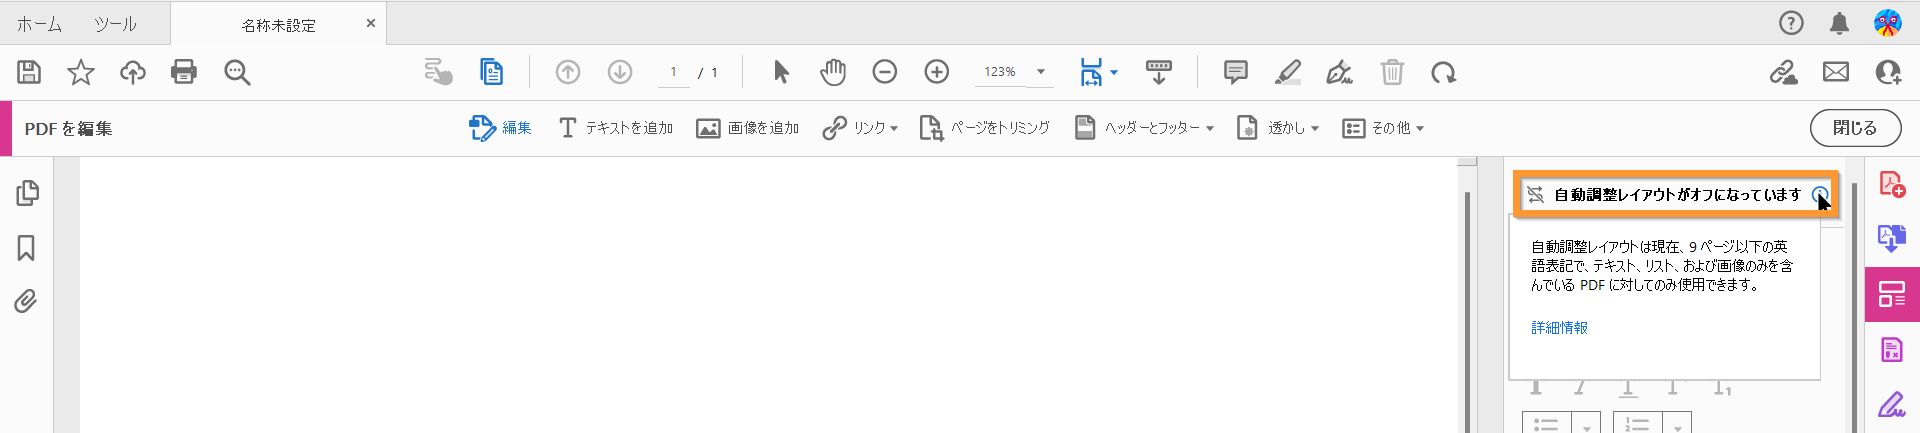This screenshot has width=1920, height=433.
Task: Open Export PDF tool in right rail
Action: pyautogui.click(x=1892, y=239)
